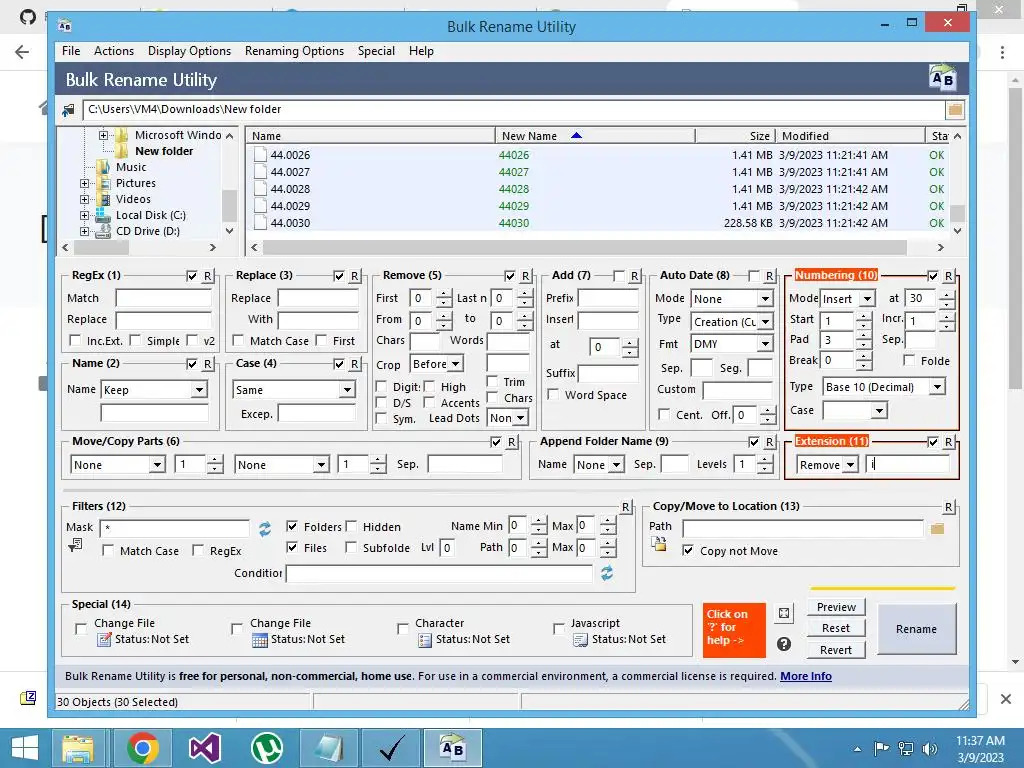Screen dimensions: 1024x768
Task: Click the file icon of 44.0030
Action: 260,223
